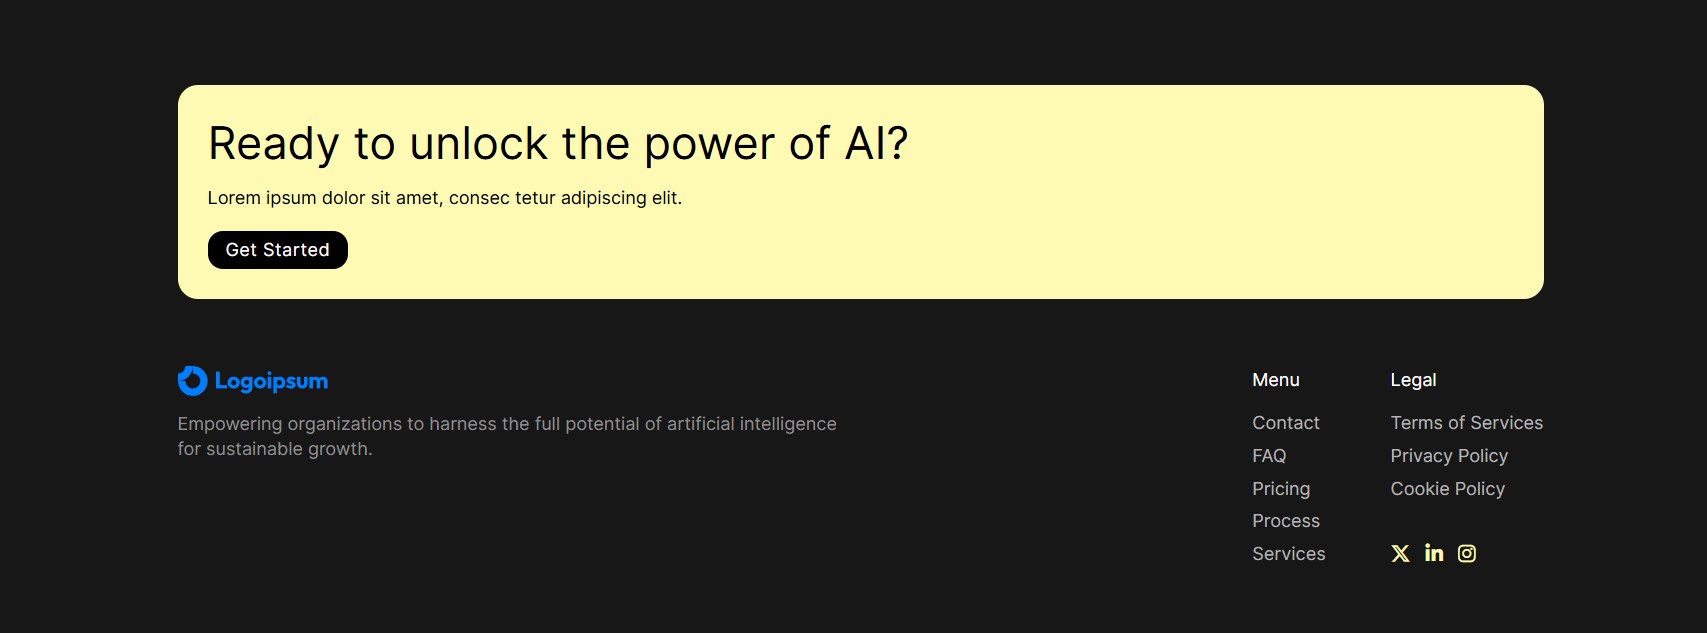Open the Contact footer link
This screenshot has height=633, width=1707.
pos(1286,423)
